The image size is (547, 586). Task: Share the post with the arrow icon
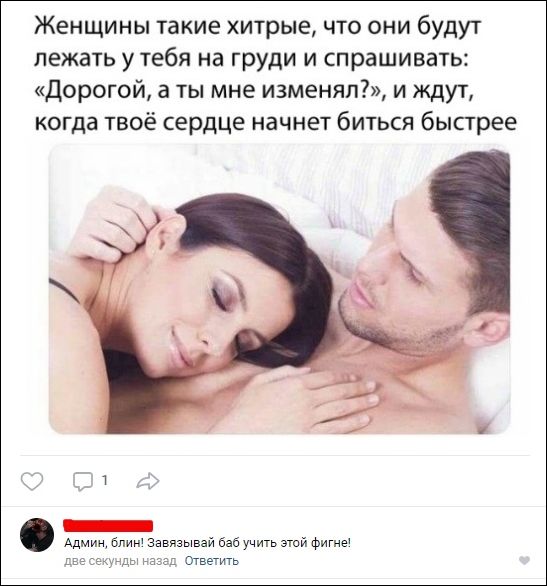(x=148, y=481)
